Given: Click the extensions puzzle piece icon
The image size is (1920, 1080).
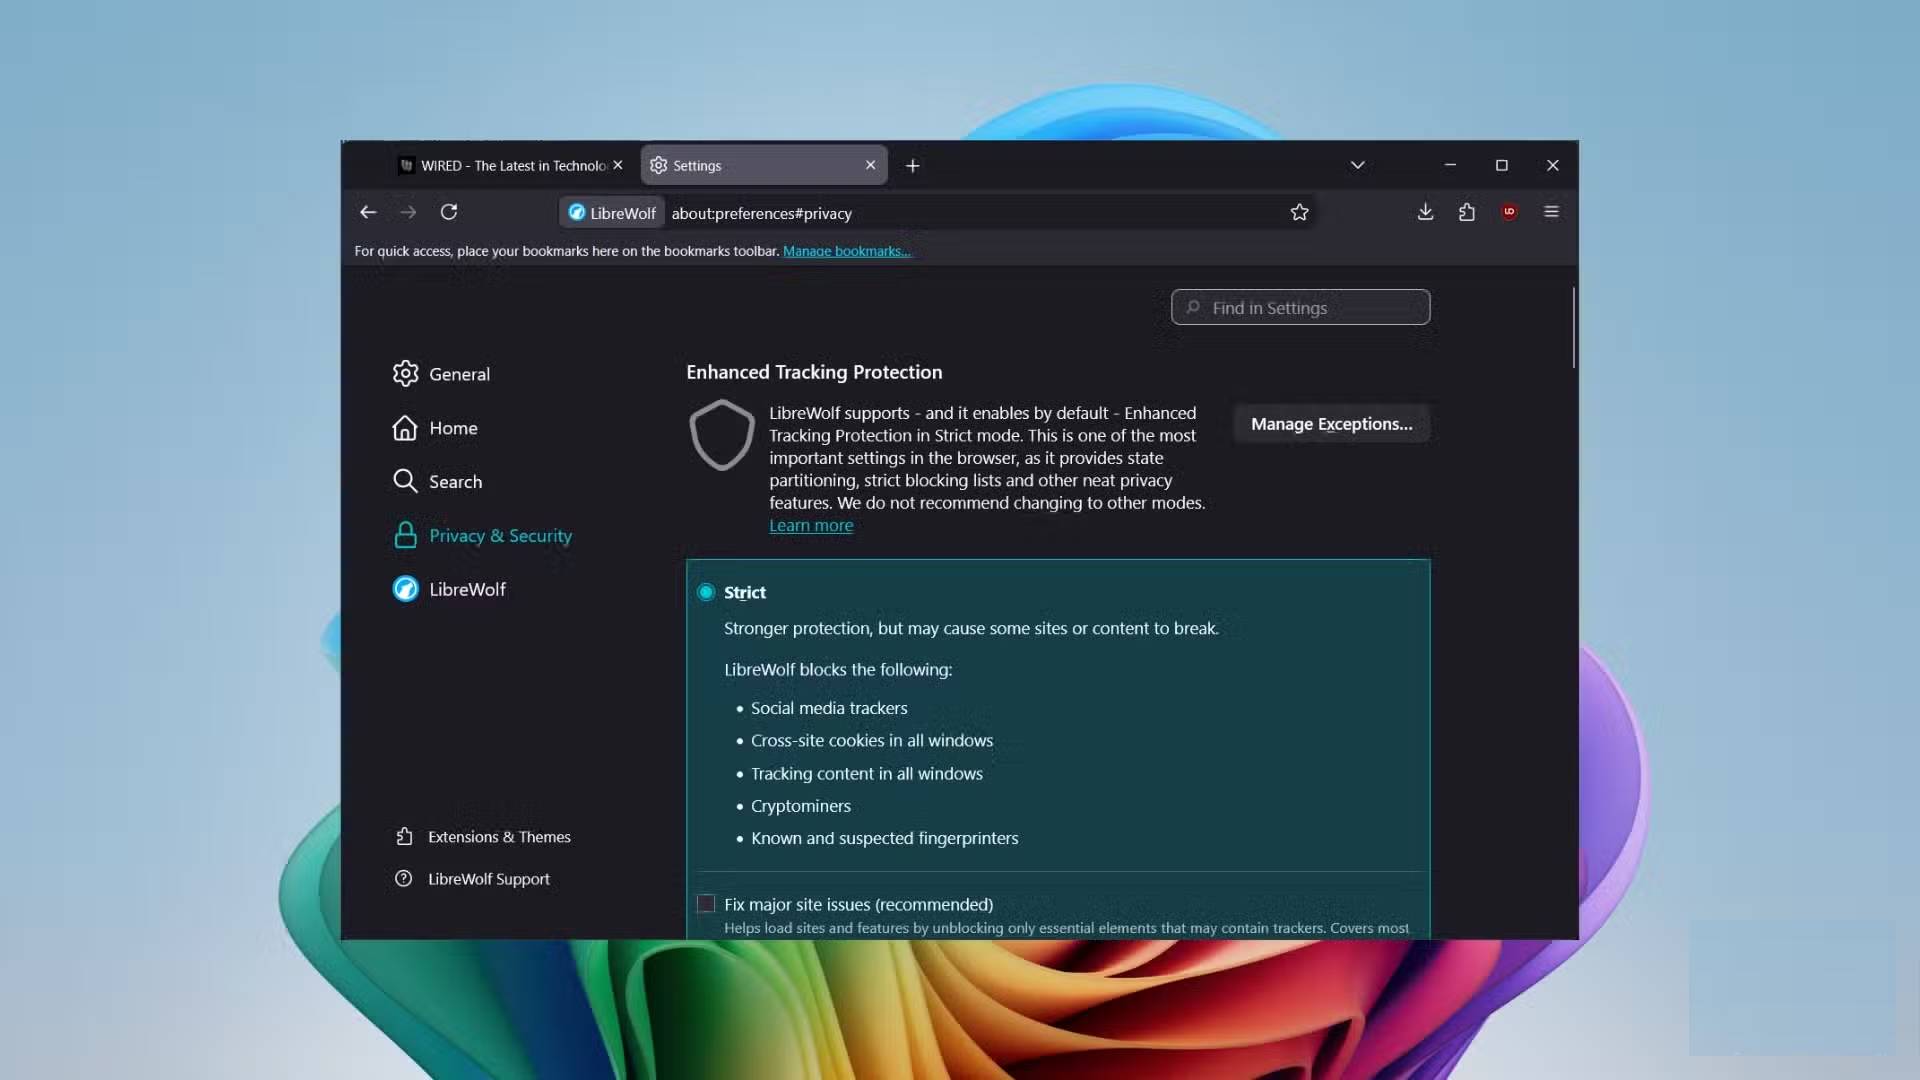Looking at the screenshot, I should (x=1466, y=212).
